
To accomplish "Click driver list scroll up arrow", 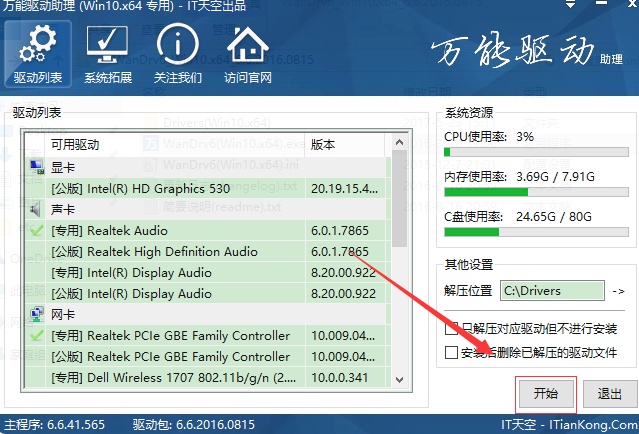I will [399, 142].
